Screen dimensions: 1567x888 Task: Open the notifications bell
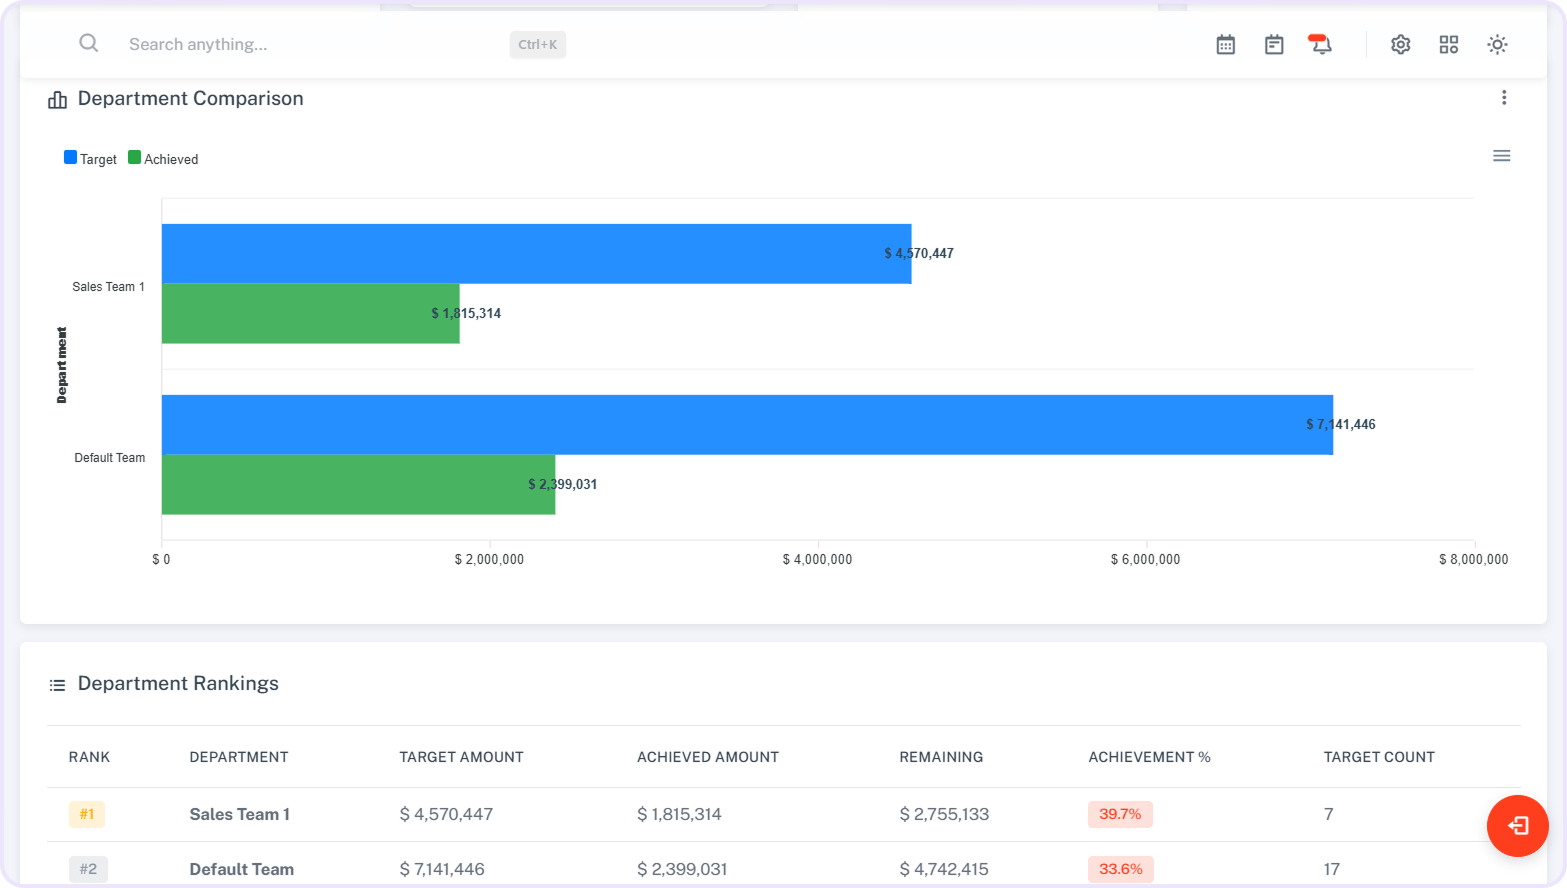click(x=1321, y=44)
